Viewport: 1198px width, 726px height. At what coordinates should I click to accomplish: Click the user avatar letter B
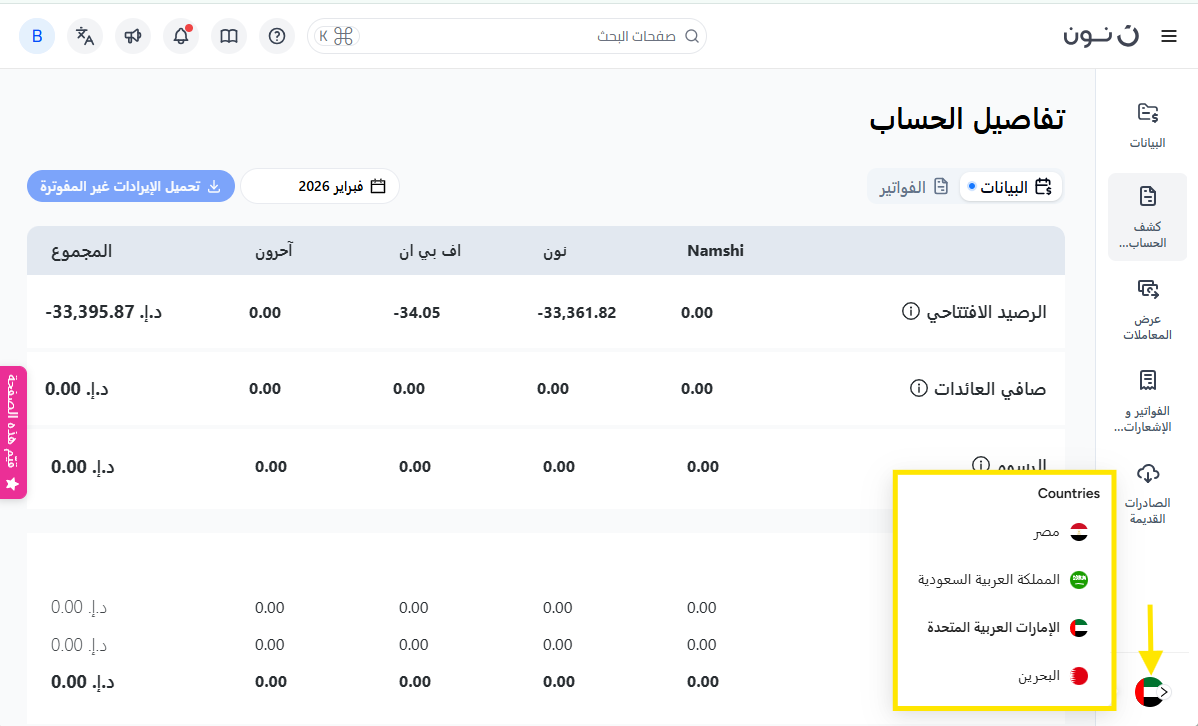37,37
